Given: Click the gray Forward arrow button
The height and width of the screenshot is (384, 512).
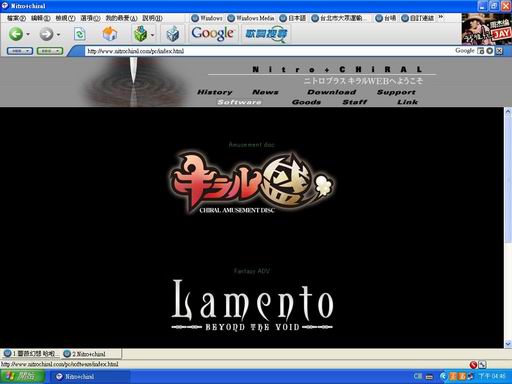Looking at the screenshot, I should (x=46, y=34).
